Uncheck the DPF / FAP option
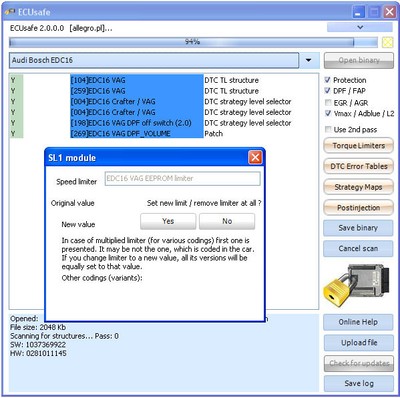The image size is (400, 398). (x=328, y=90)
